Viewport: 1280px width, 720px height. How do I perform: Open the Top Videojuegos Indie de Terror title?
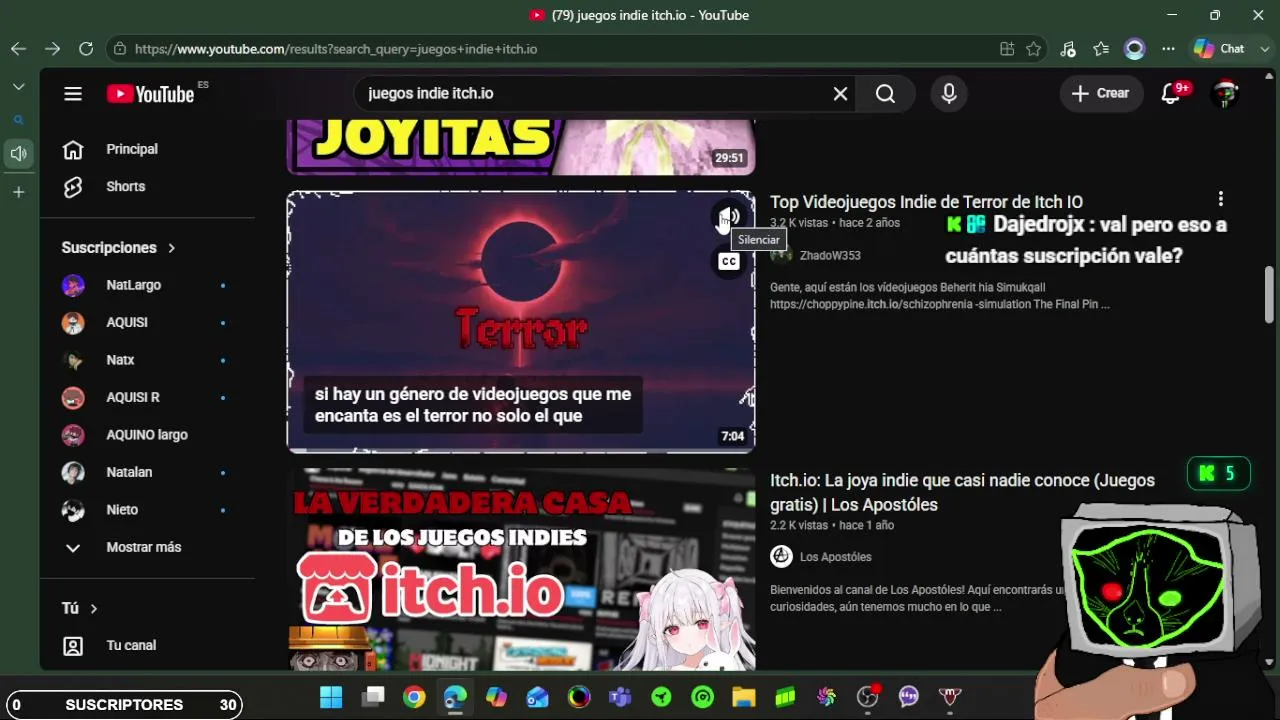(x=926, y=202)
